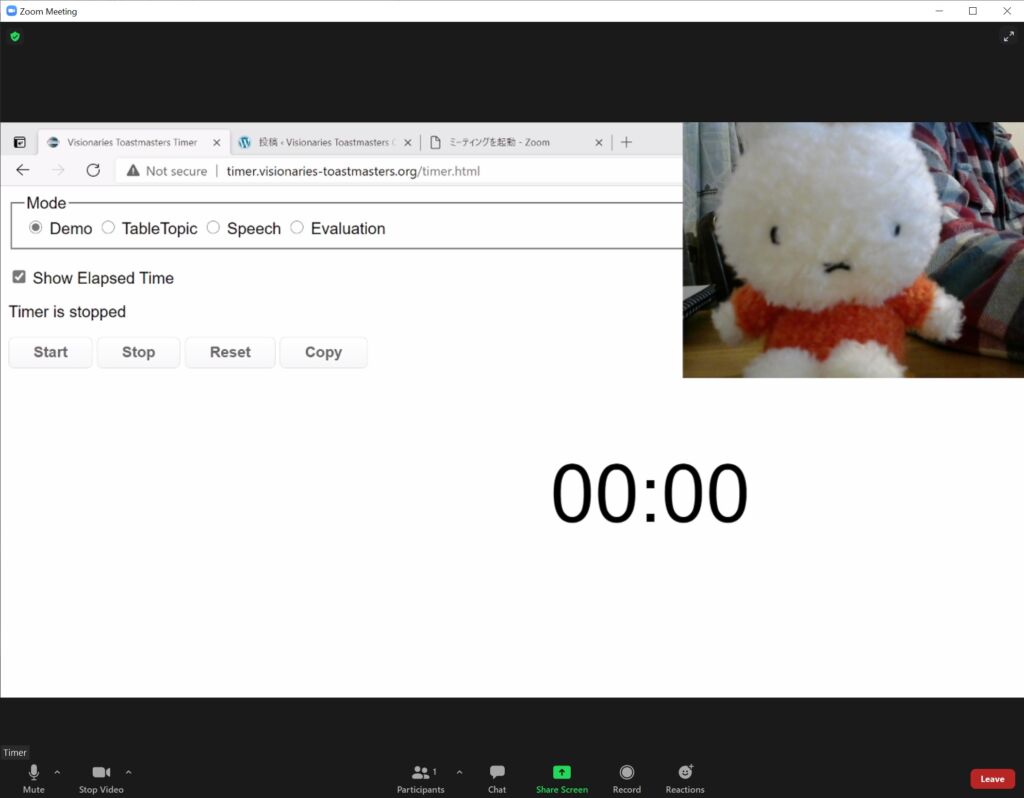Click the 00:00 timer display
The height and width of the screenshot is (798, 1024).
click(650, 493)
